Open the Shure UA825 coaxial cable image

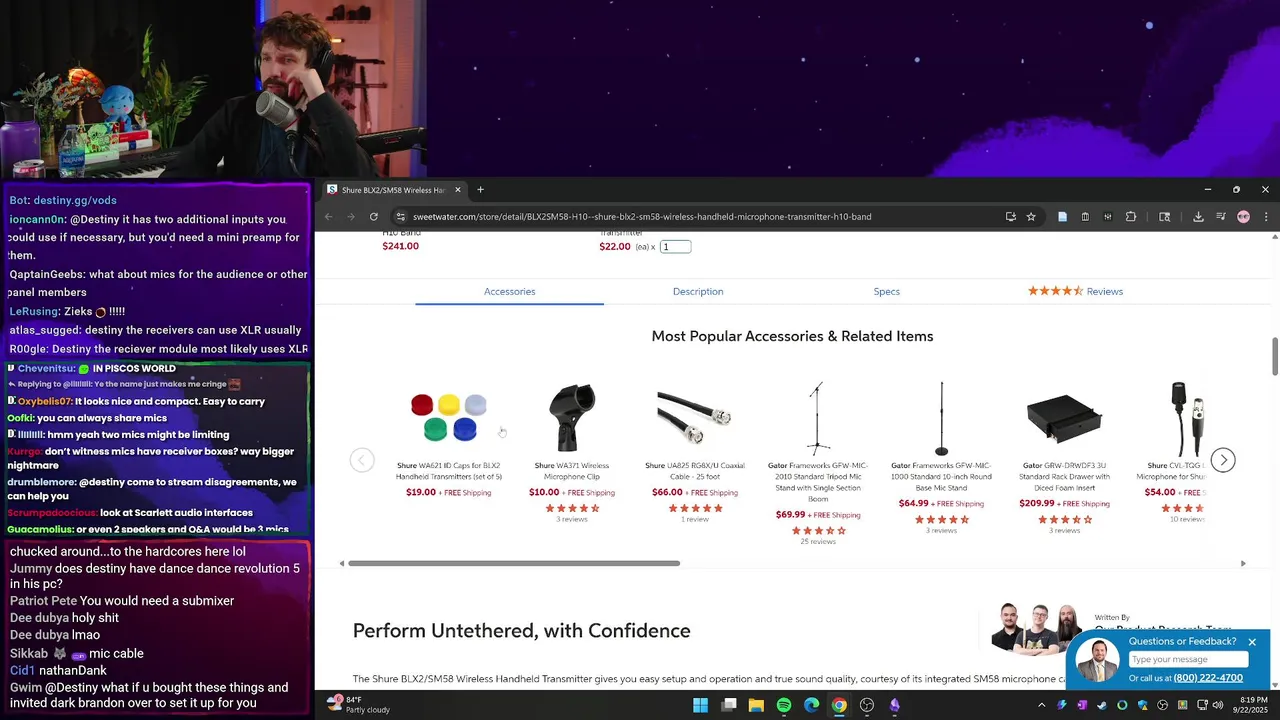point(695,417)
